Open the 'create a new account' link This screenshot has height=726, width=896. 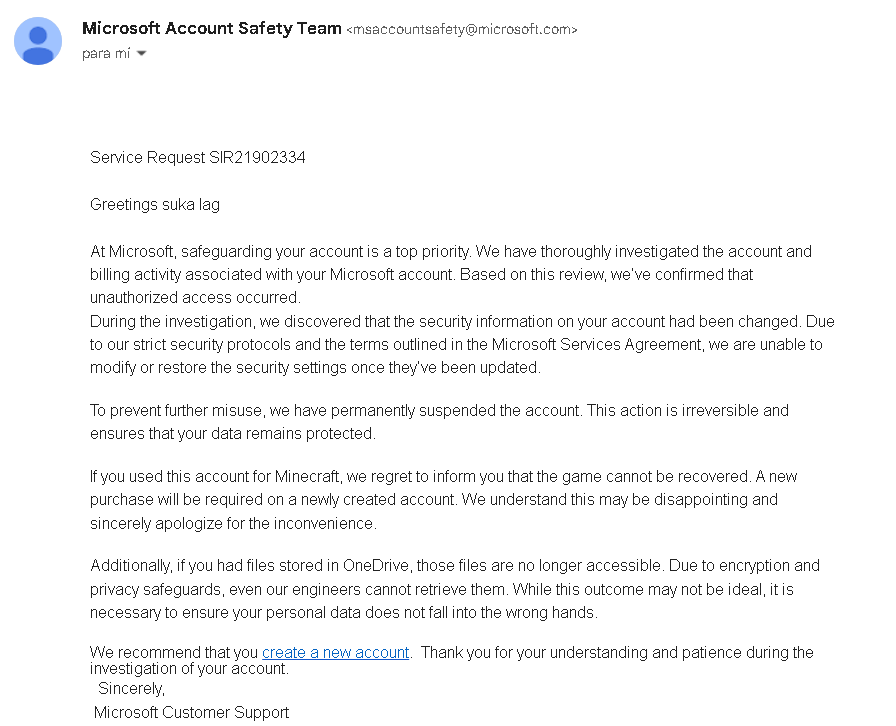(335, 652)
